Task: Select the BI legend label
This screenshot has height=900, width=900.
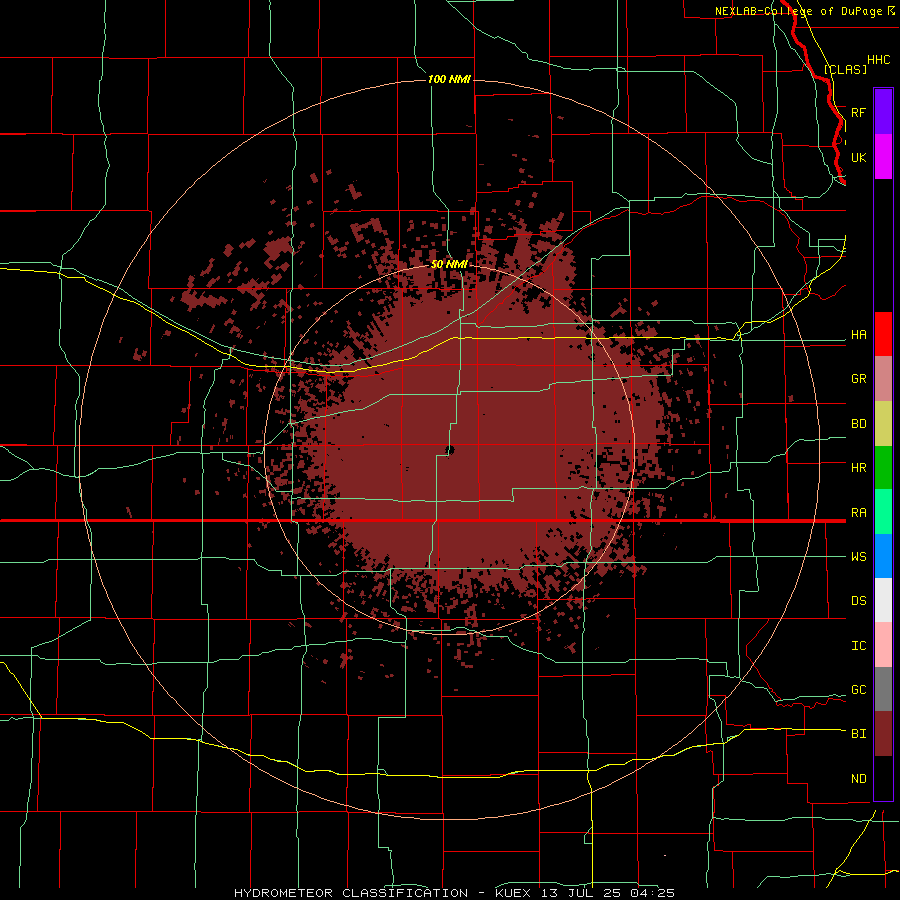Action: 858,733
